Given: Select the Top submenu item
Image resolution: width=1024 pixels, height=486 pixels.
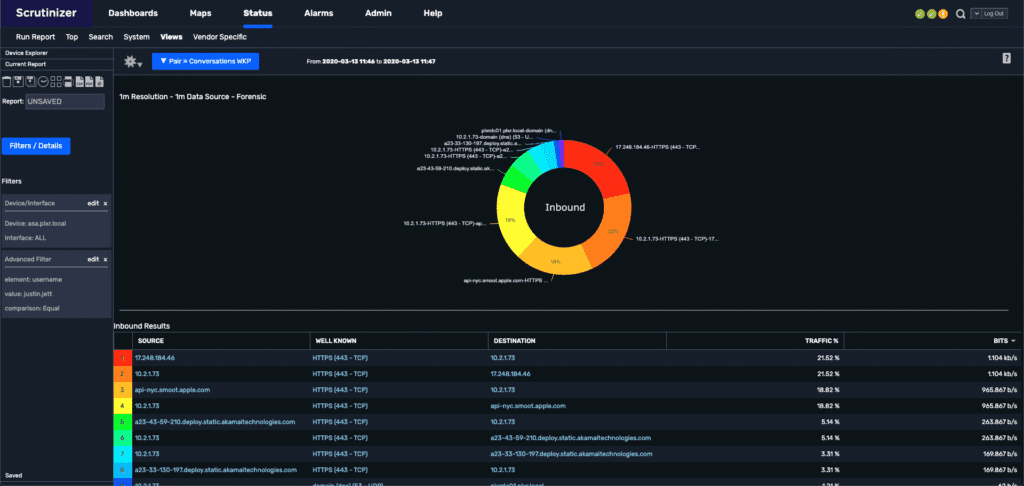Looking at the screenshot, I should click(72, 37).
